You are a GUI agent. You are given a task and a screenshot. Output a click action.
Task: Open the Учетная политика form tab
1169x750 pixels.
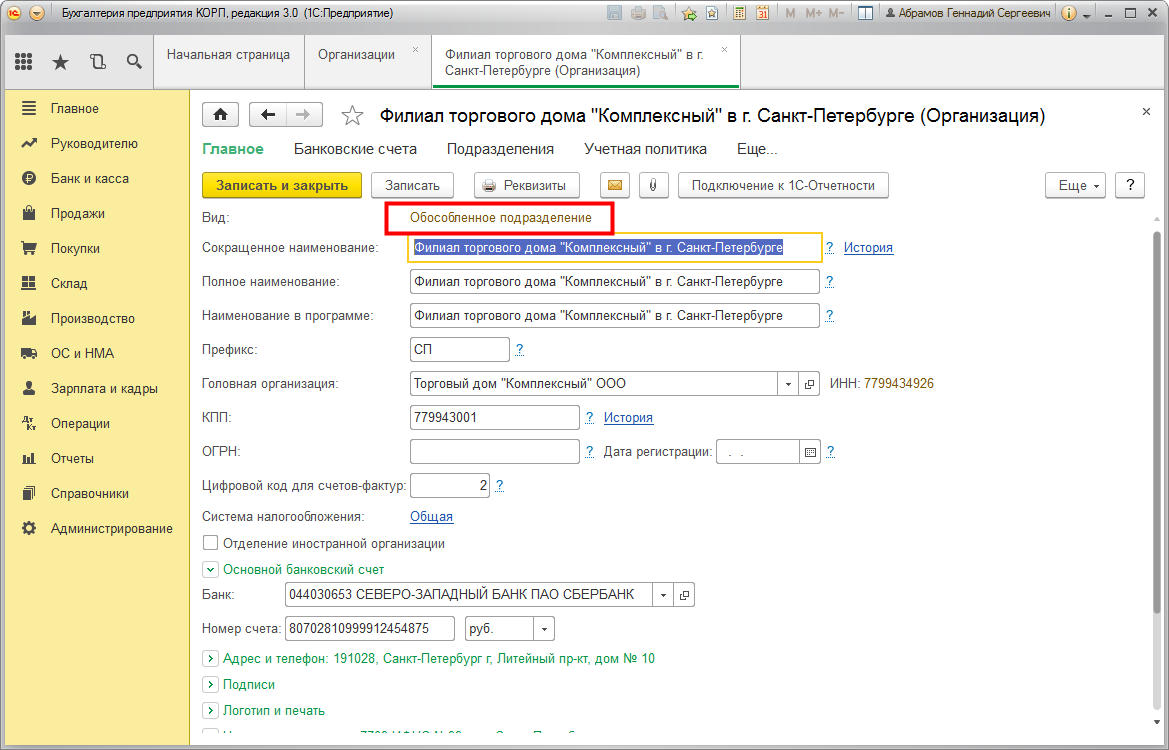[645, 149]
